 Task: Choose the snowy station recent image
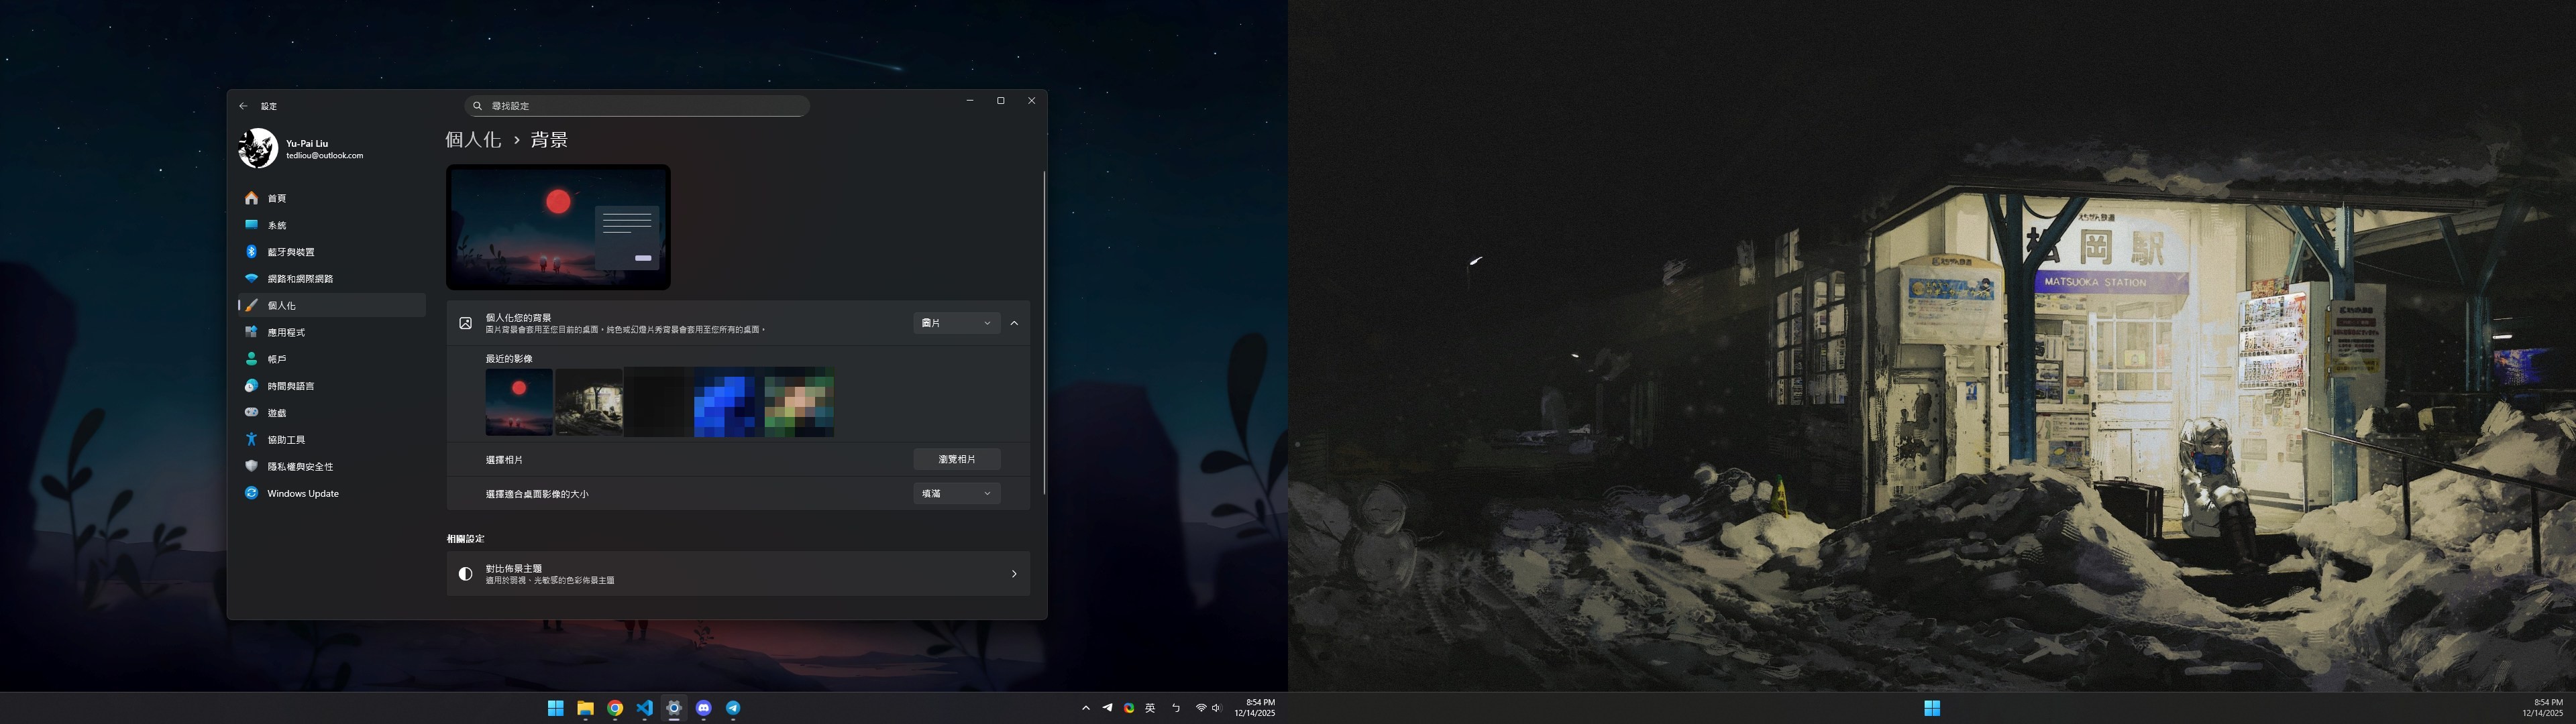coord(589,402)
